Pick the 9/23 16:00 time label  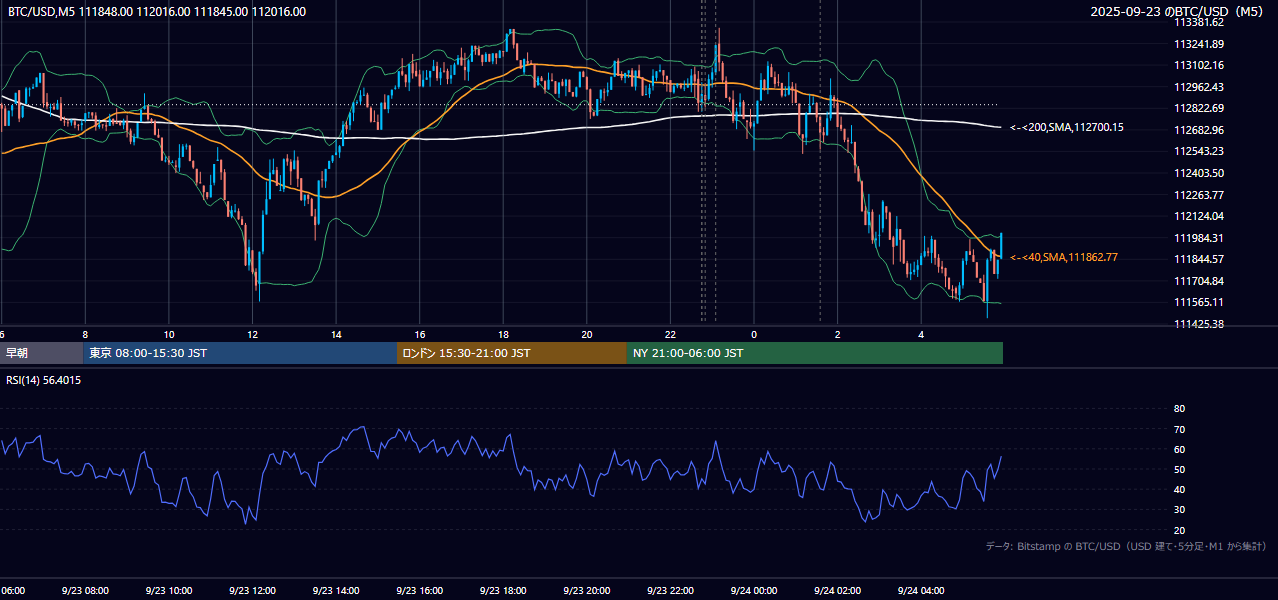419,591
